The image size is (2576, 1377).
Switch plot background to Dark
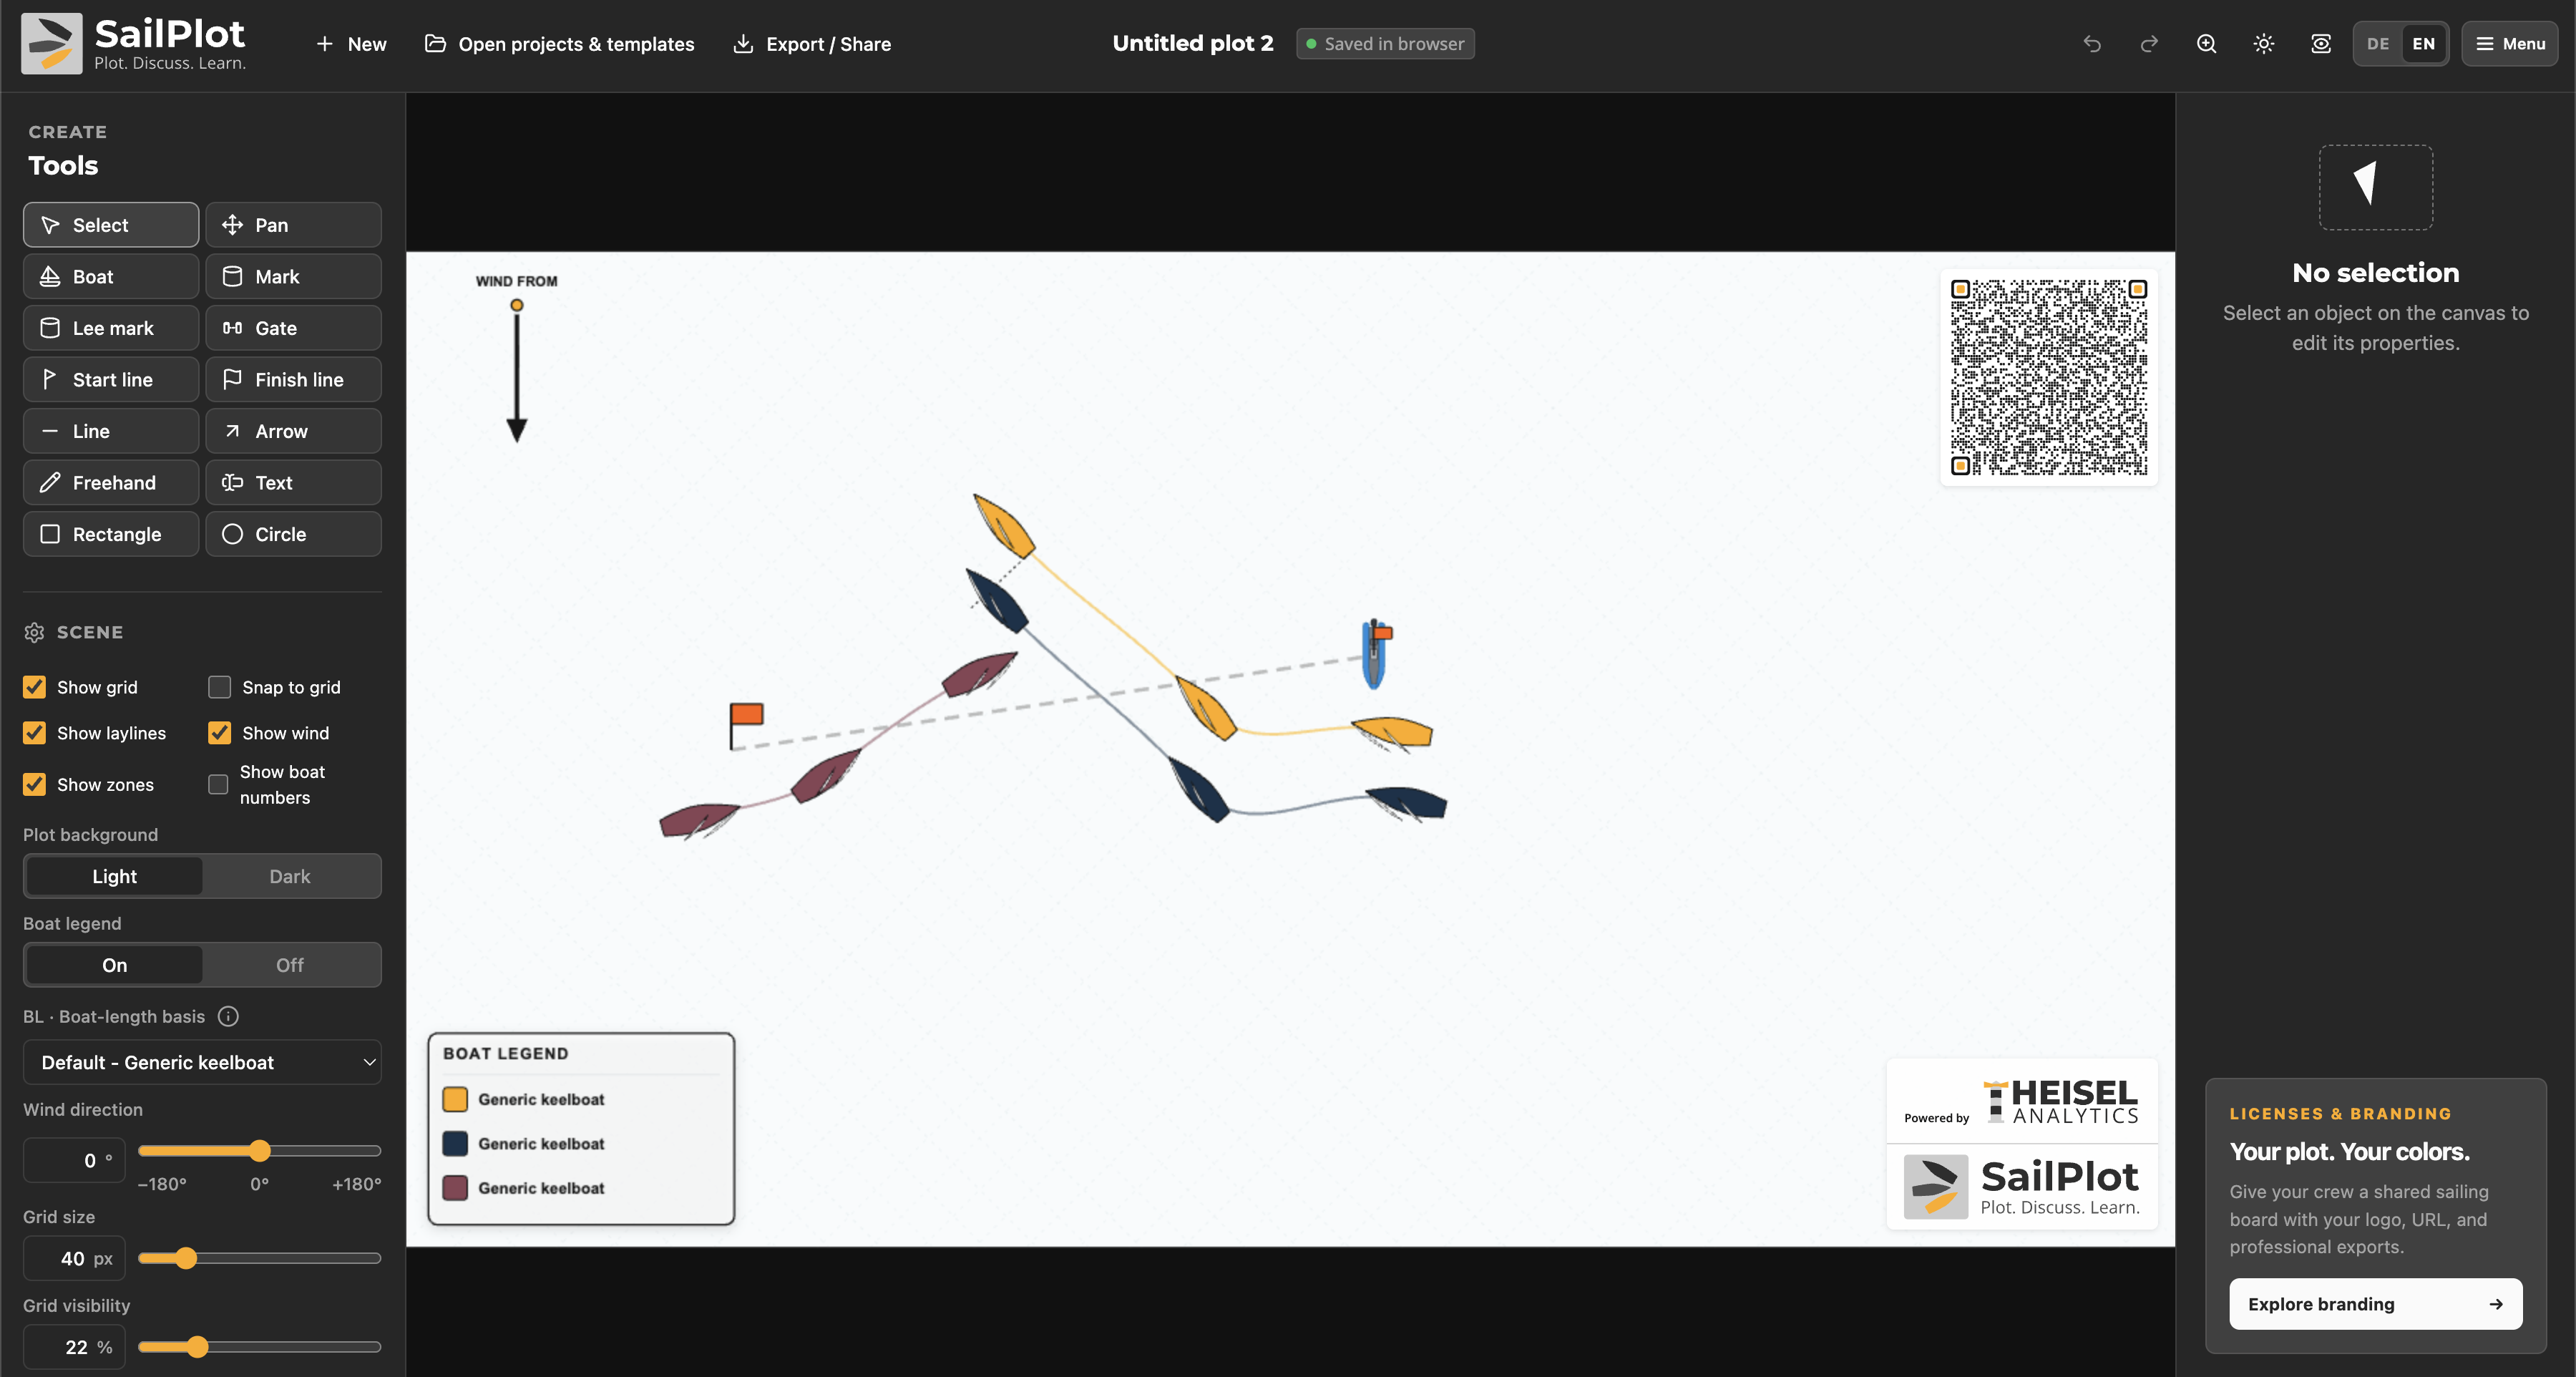point(290,876)
